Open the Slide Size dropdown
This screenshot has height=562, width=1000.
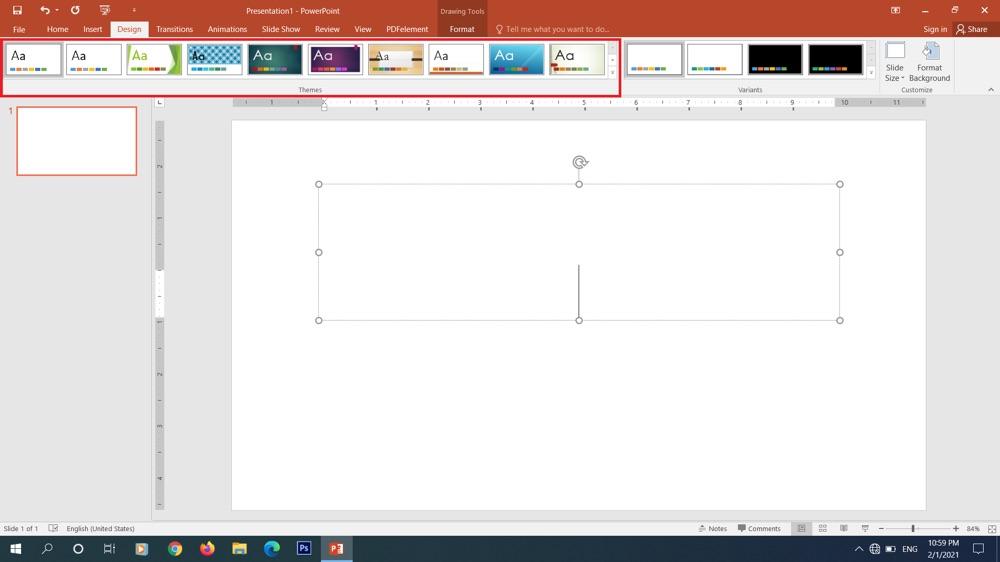click(894, 62)
